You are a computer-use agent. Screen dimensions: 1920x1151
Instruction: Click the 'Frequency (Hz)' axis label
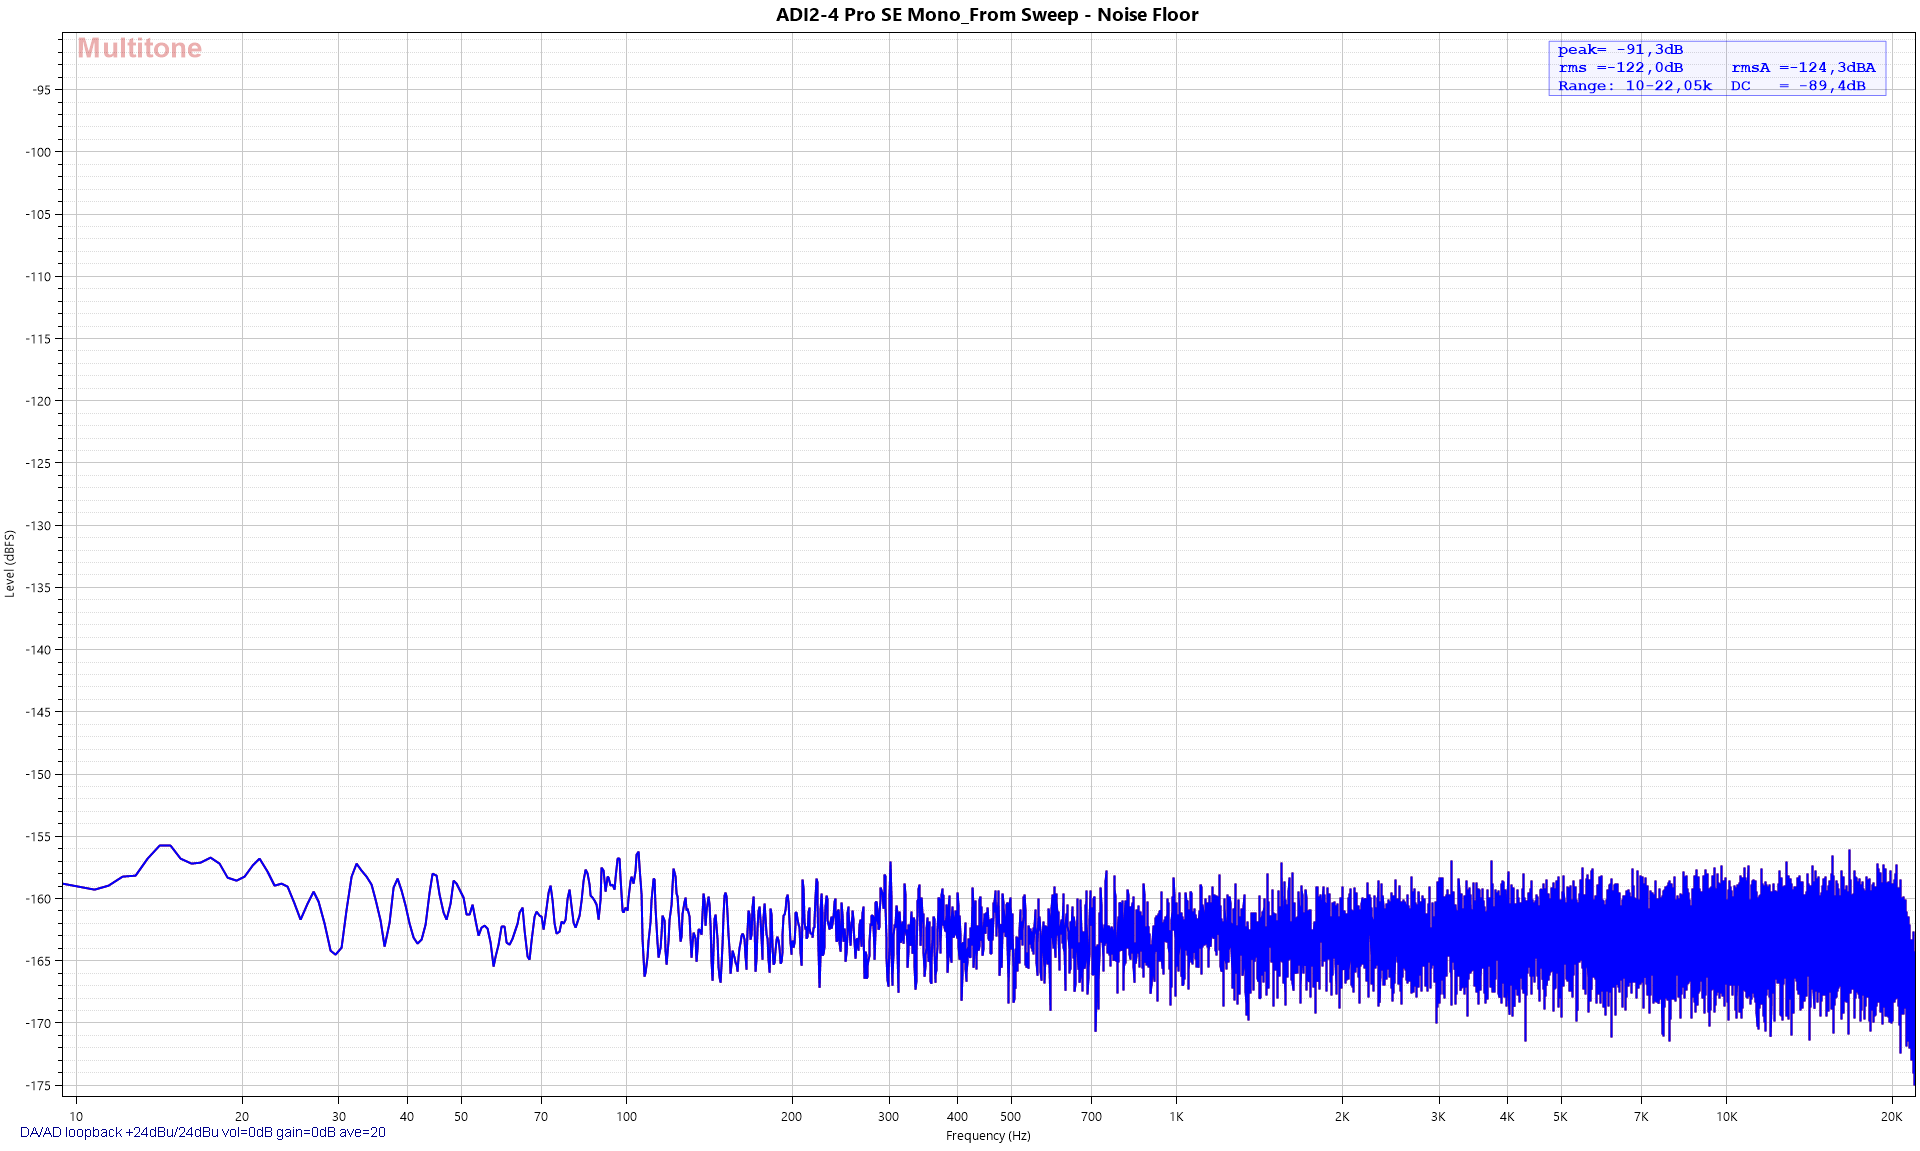tap(988, 1135)
